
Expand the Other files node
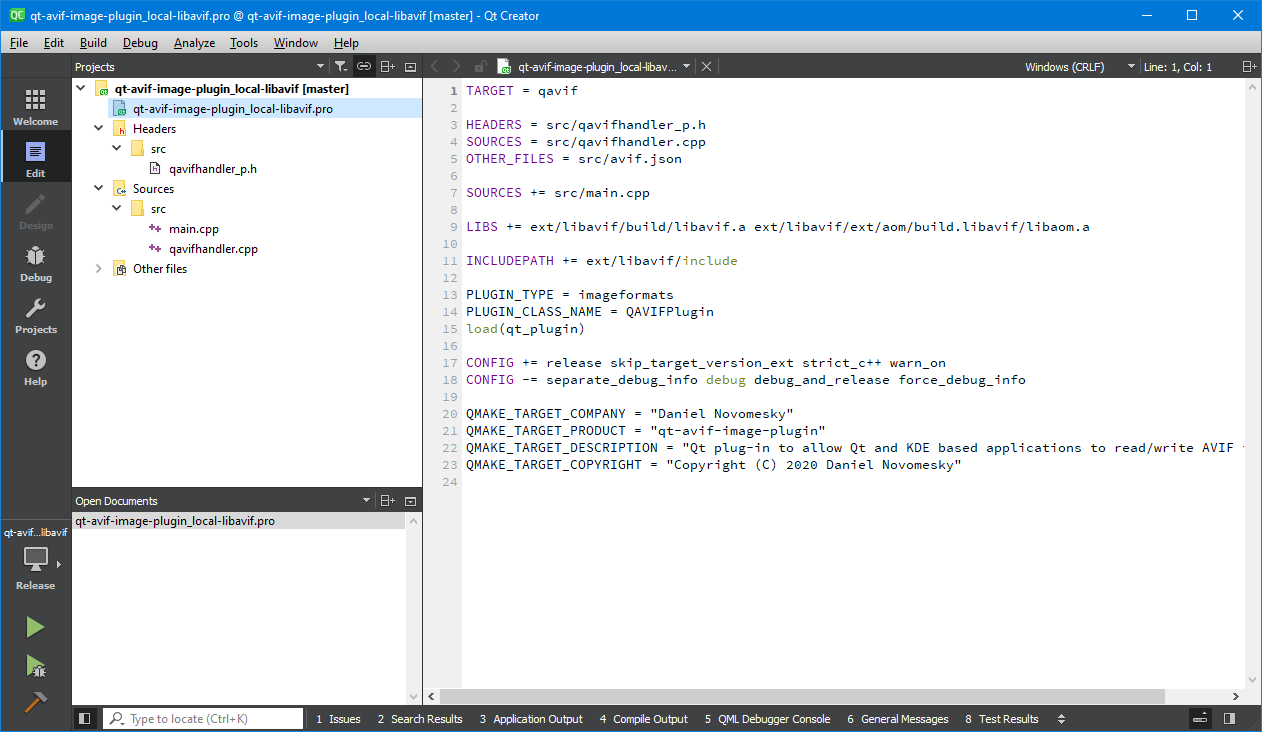[98, 268]
